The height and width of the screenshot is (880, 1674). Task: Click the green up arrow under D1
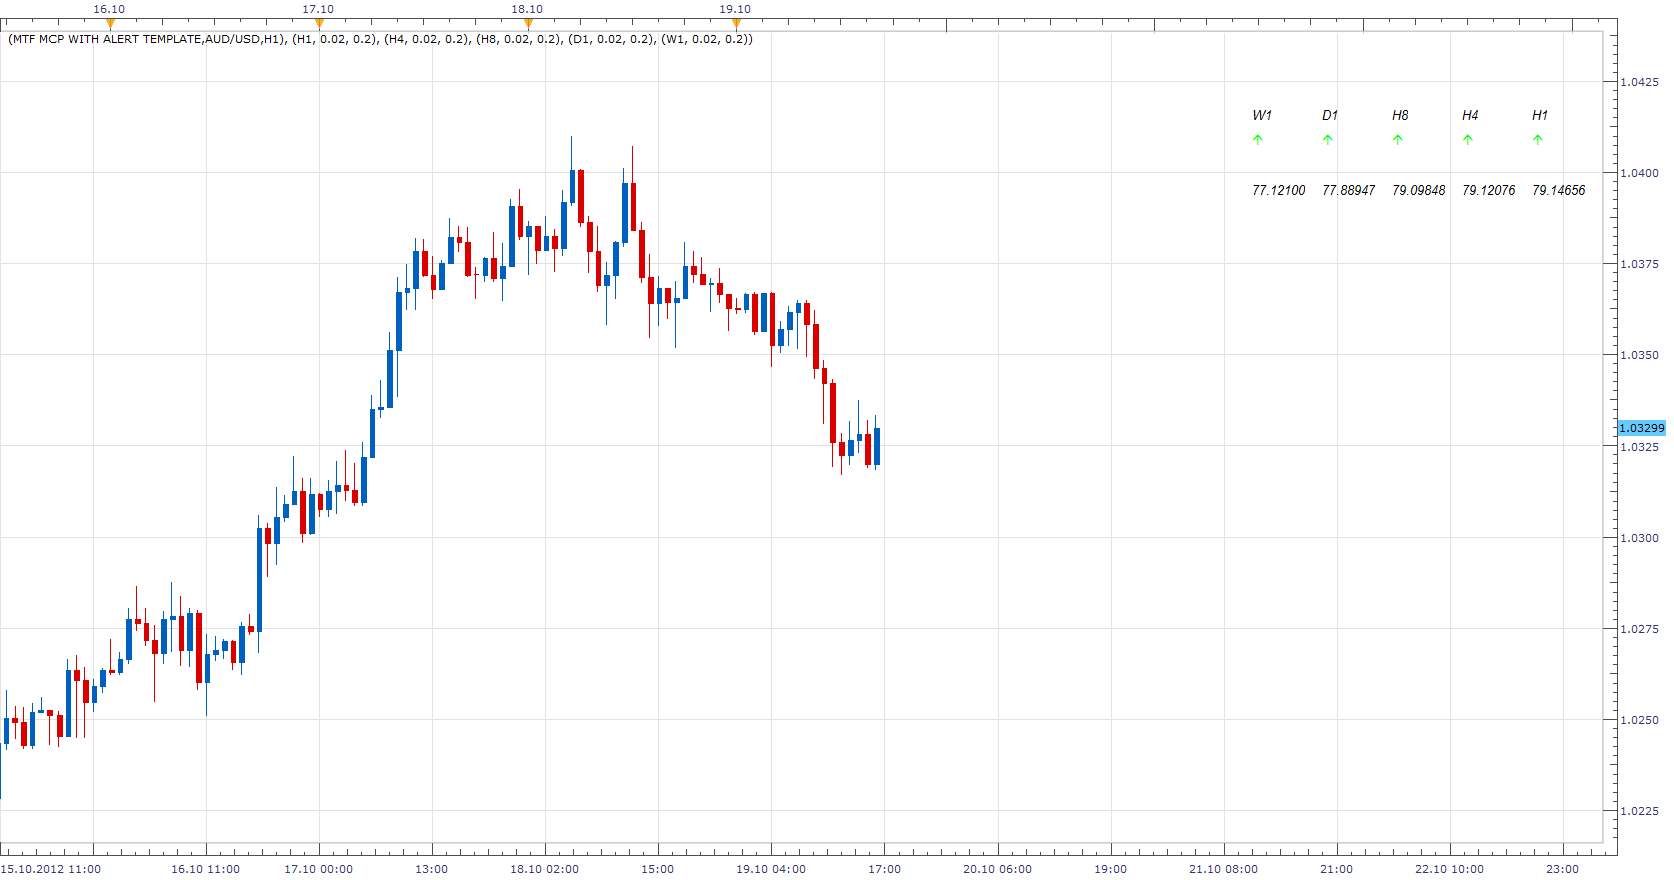[x=1328, y=140]
